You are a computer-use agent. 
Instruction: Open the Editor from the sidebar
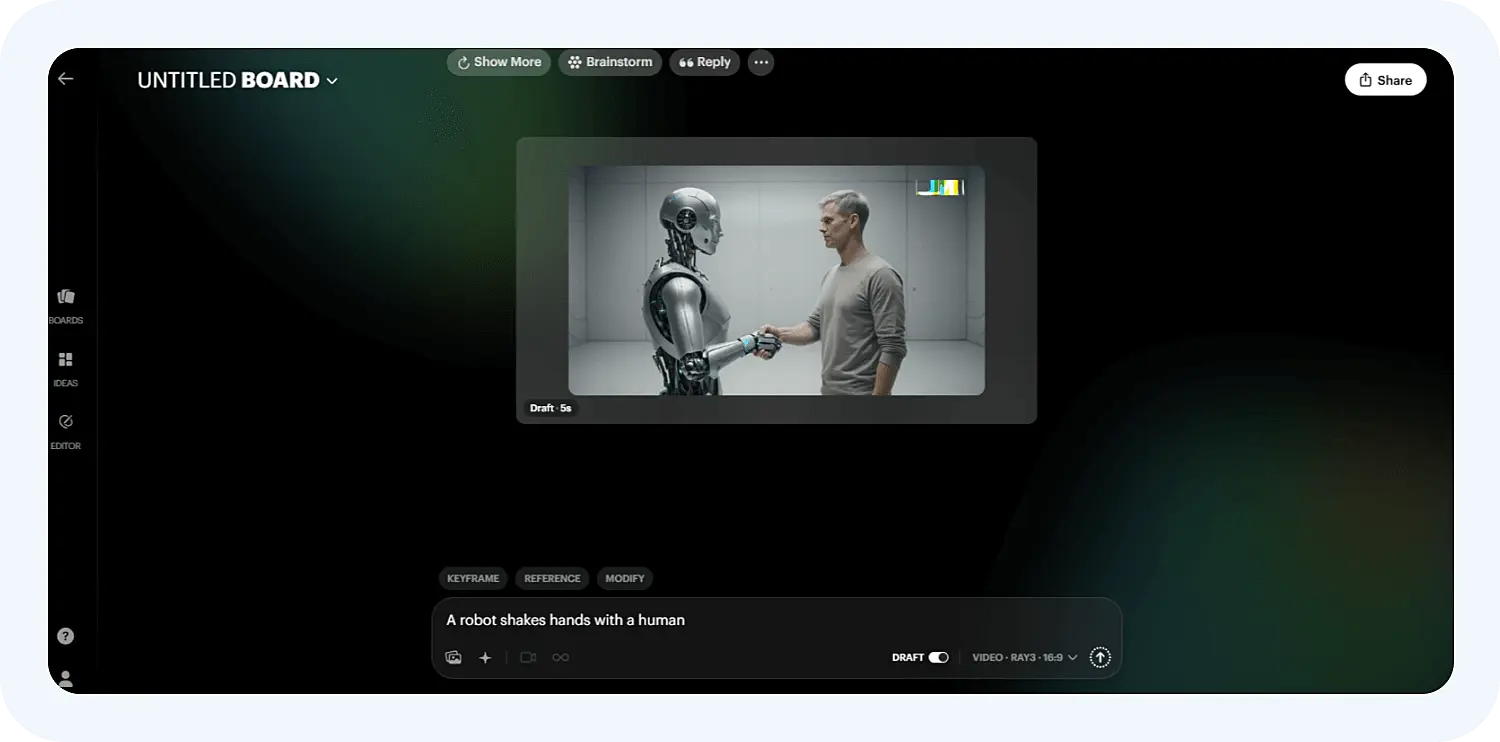pyautogui.click(x=66, y=422)
